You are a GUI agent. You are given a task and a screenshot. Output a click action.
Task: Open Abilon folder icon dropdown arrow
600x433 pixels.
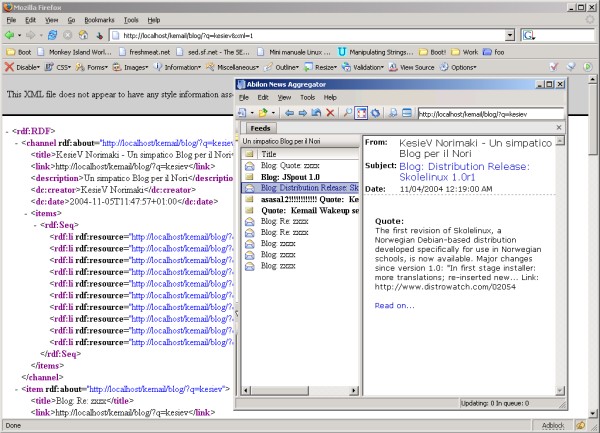tap(273, 113)
